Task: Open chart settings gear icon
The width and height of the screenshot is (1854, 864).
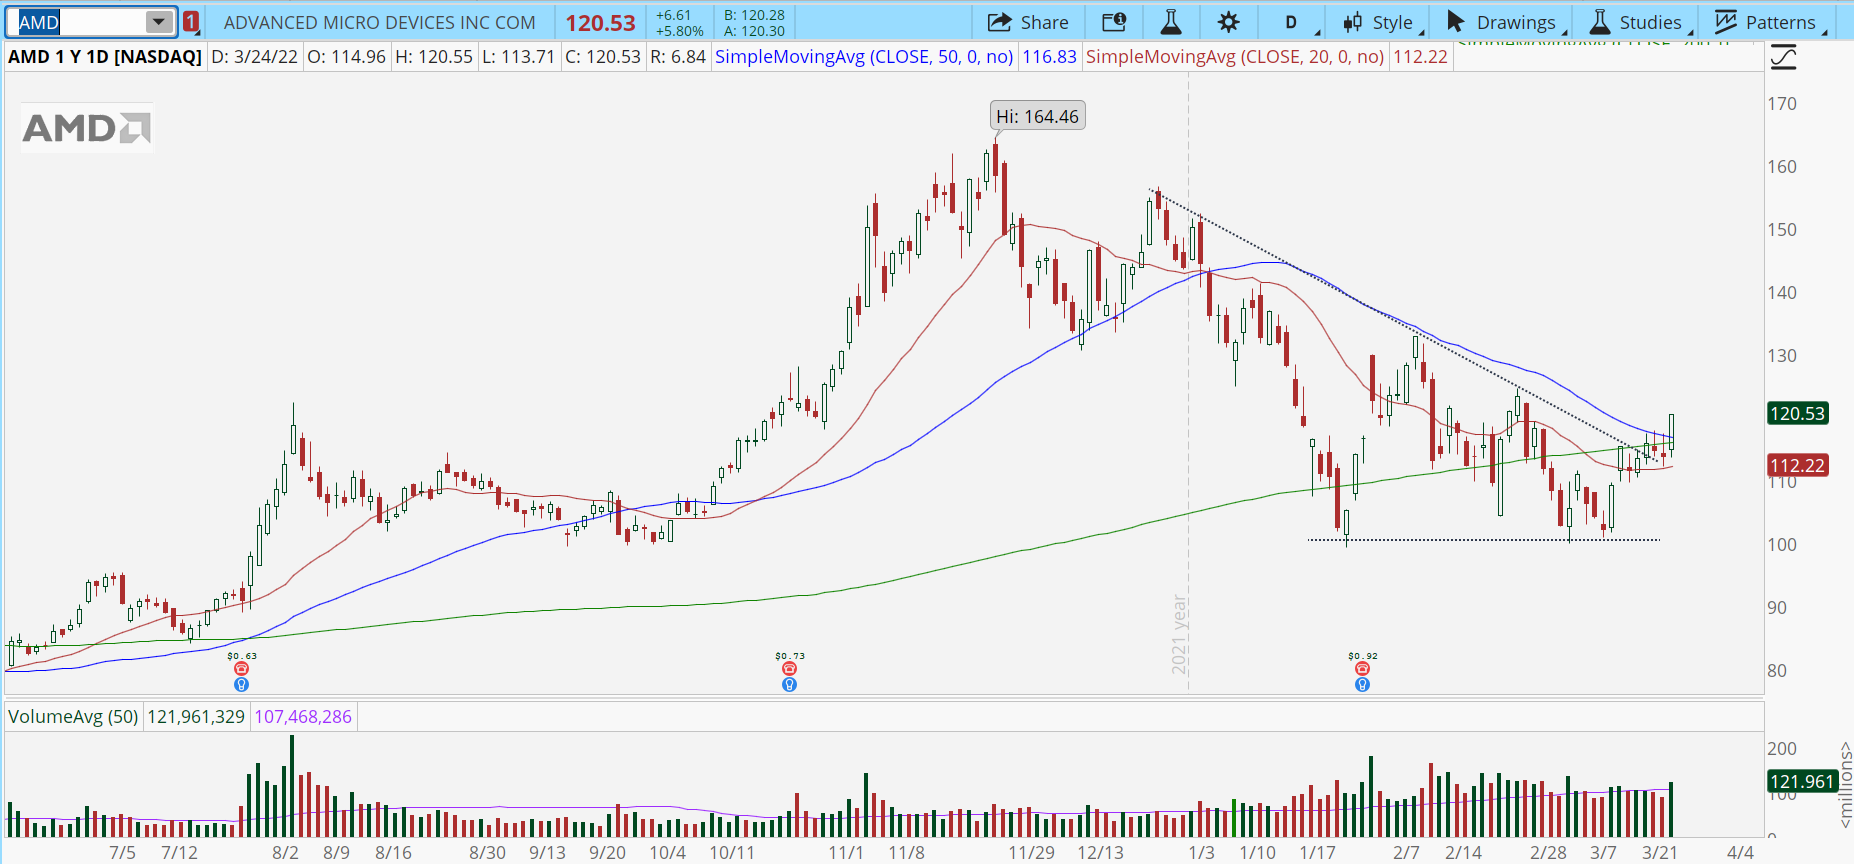Action: pyautogui.click(x=1229, y=22)
